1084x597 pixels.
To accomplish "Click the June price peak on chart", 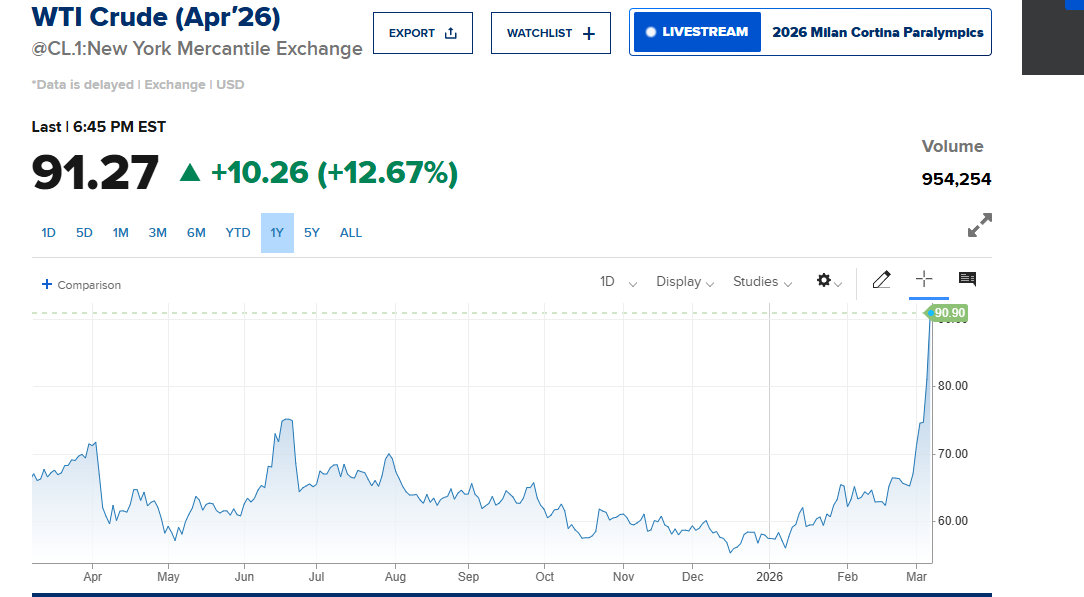I will pos(287,420).
